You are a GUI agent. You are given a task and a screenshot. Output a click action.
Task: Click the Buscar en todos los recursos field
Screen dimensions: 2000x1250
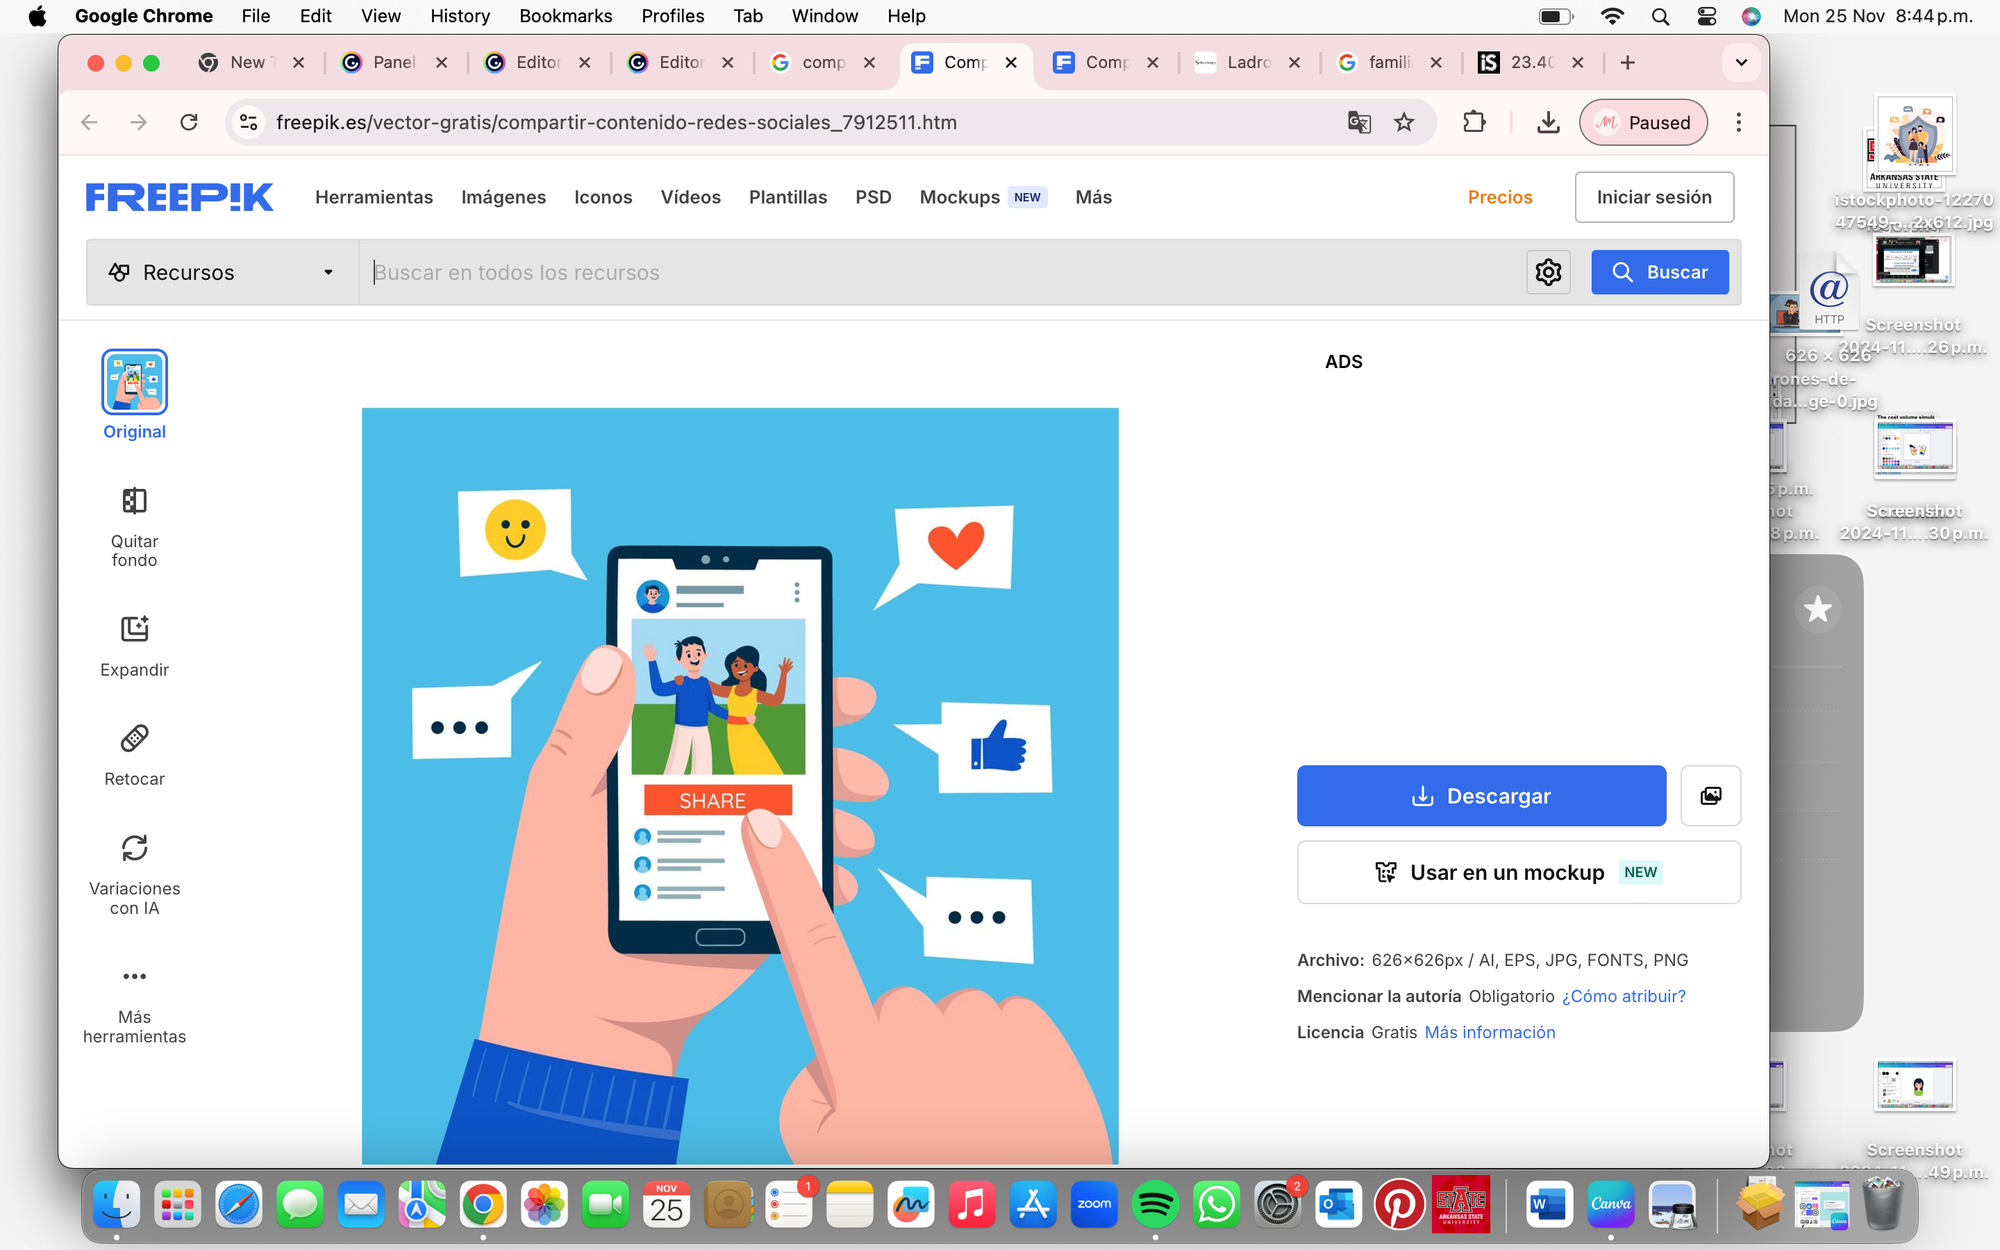click(940, 272)
